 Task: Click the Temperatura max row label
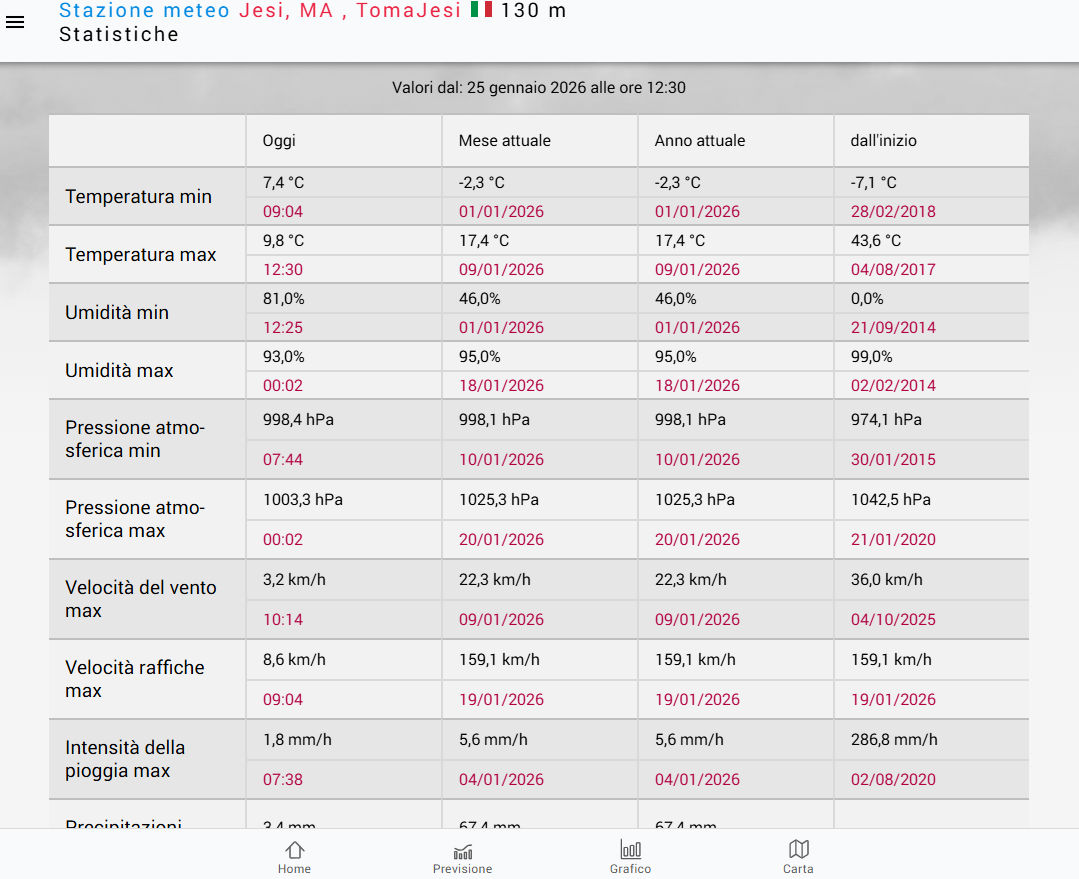tap(141, 255)
